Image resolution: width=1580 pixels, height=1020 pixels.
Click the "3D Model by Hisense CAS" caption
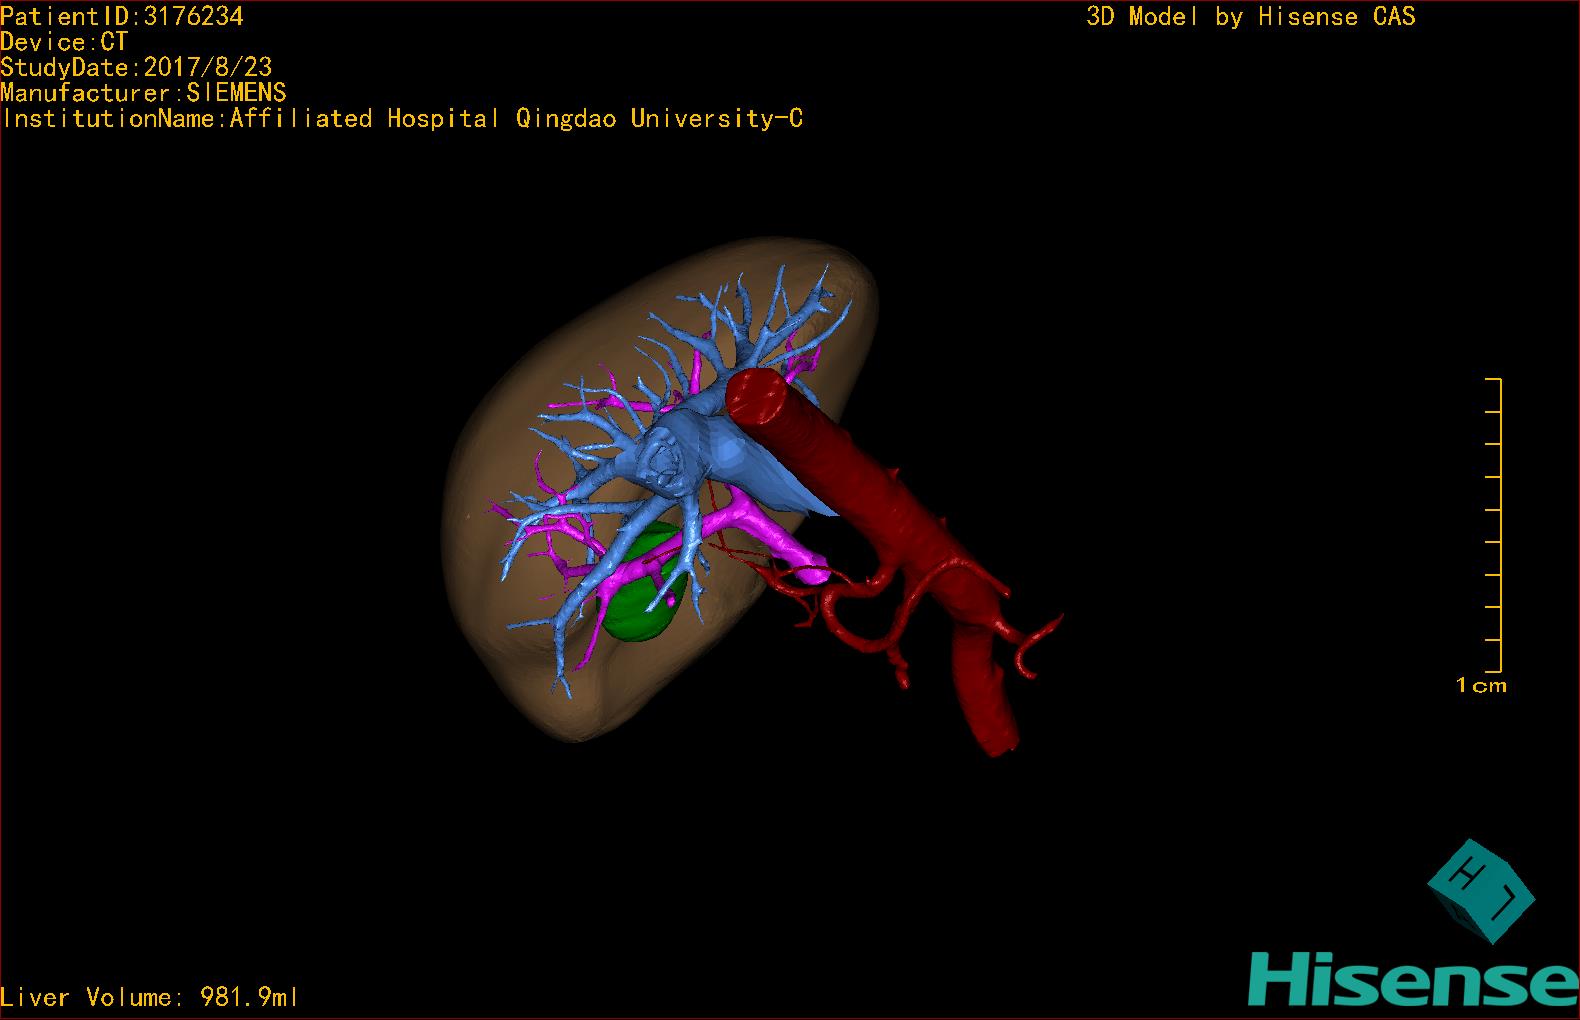[x=1251, y=16]
